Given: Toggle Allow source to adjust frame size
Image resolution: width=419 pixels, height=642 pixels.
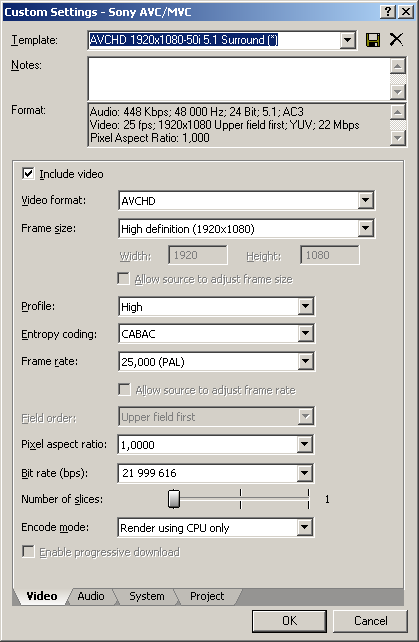Looking at the screenshot, I should [x=123, y=279].
